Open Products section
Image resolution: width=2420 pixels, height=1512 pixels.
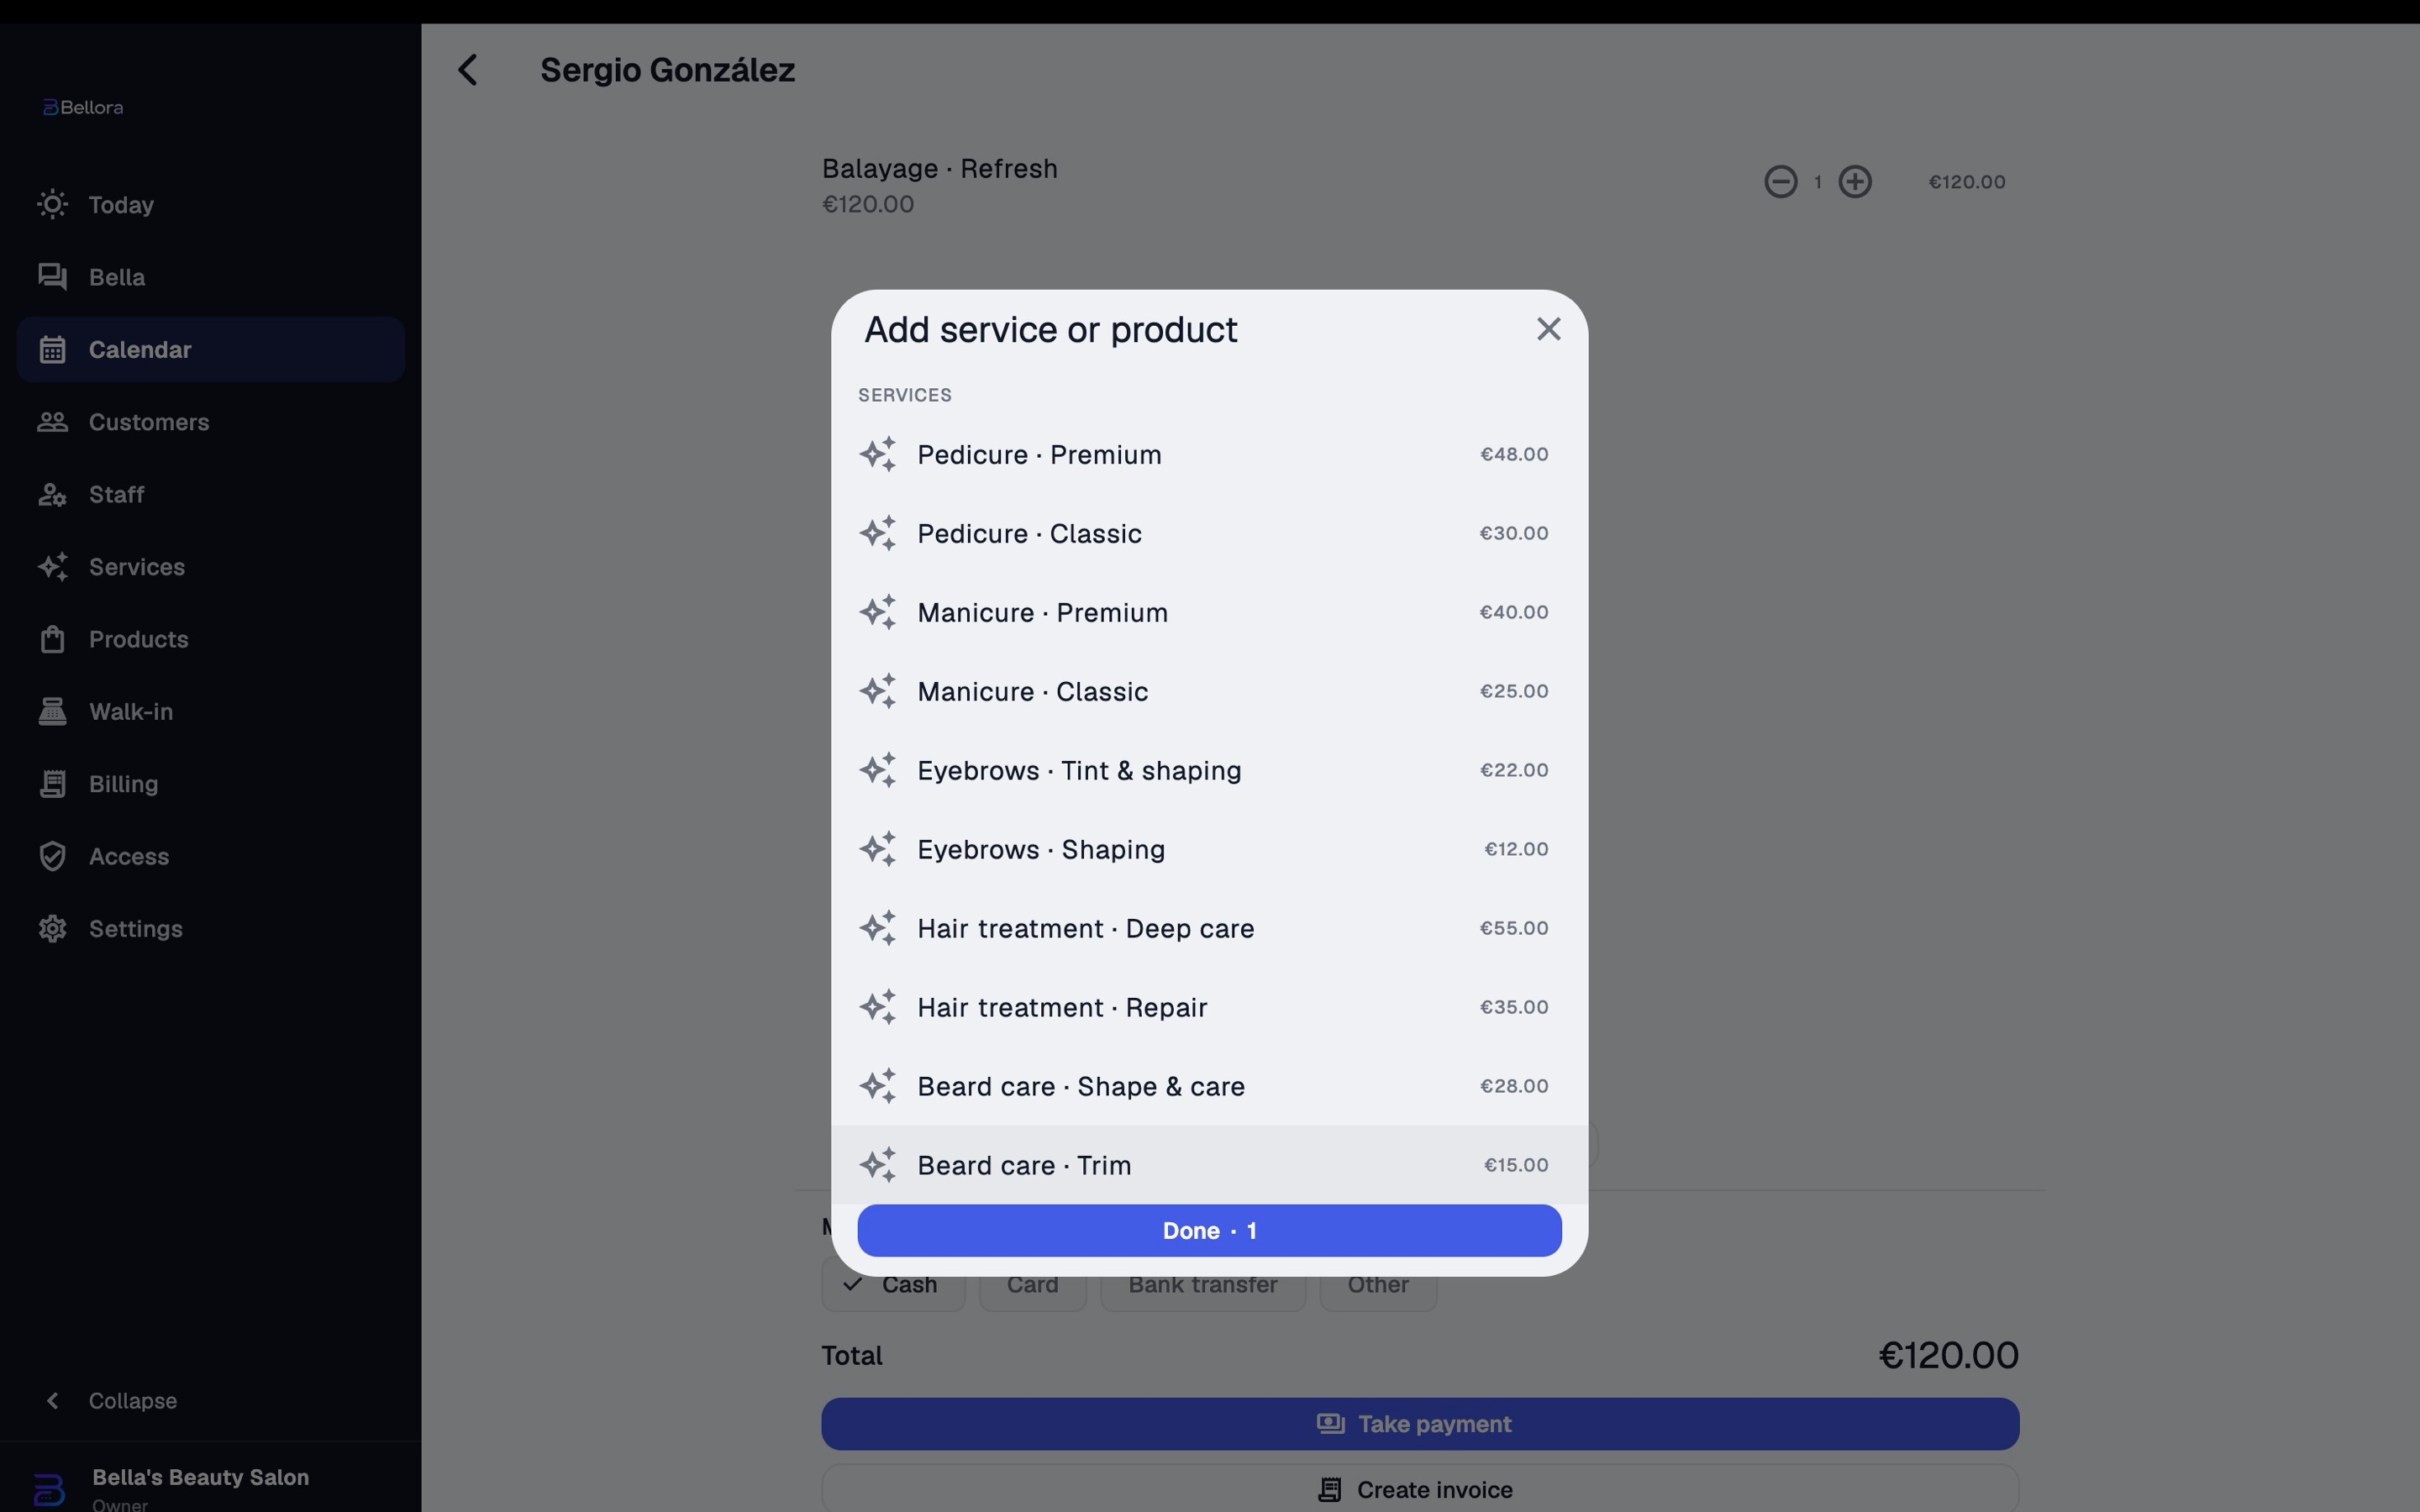pyautogui.click(x=210, y=639)
